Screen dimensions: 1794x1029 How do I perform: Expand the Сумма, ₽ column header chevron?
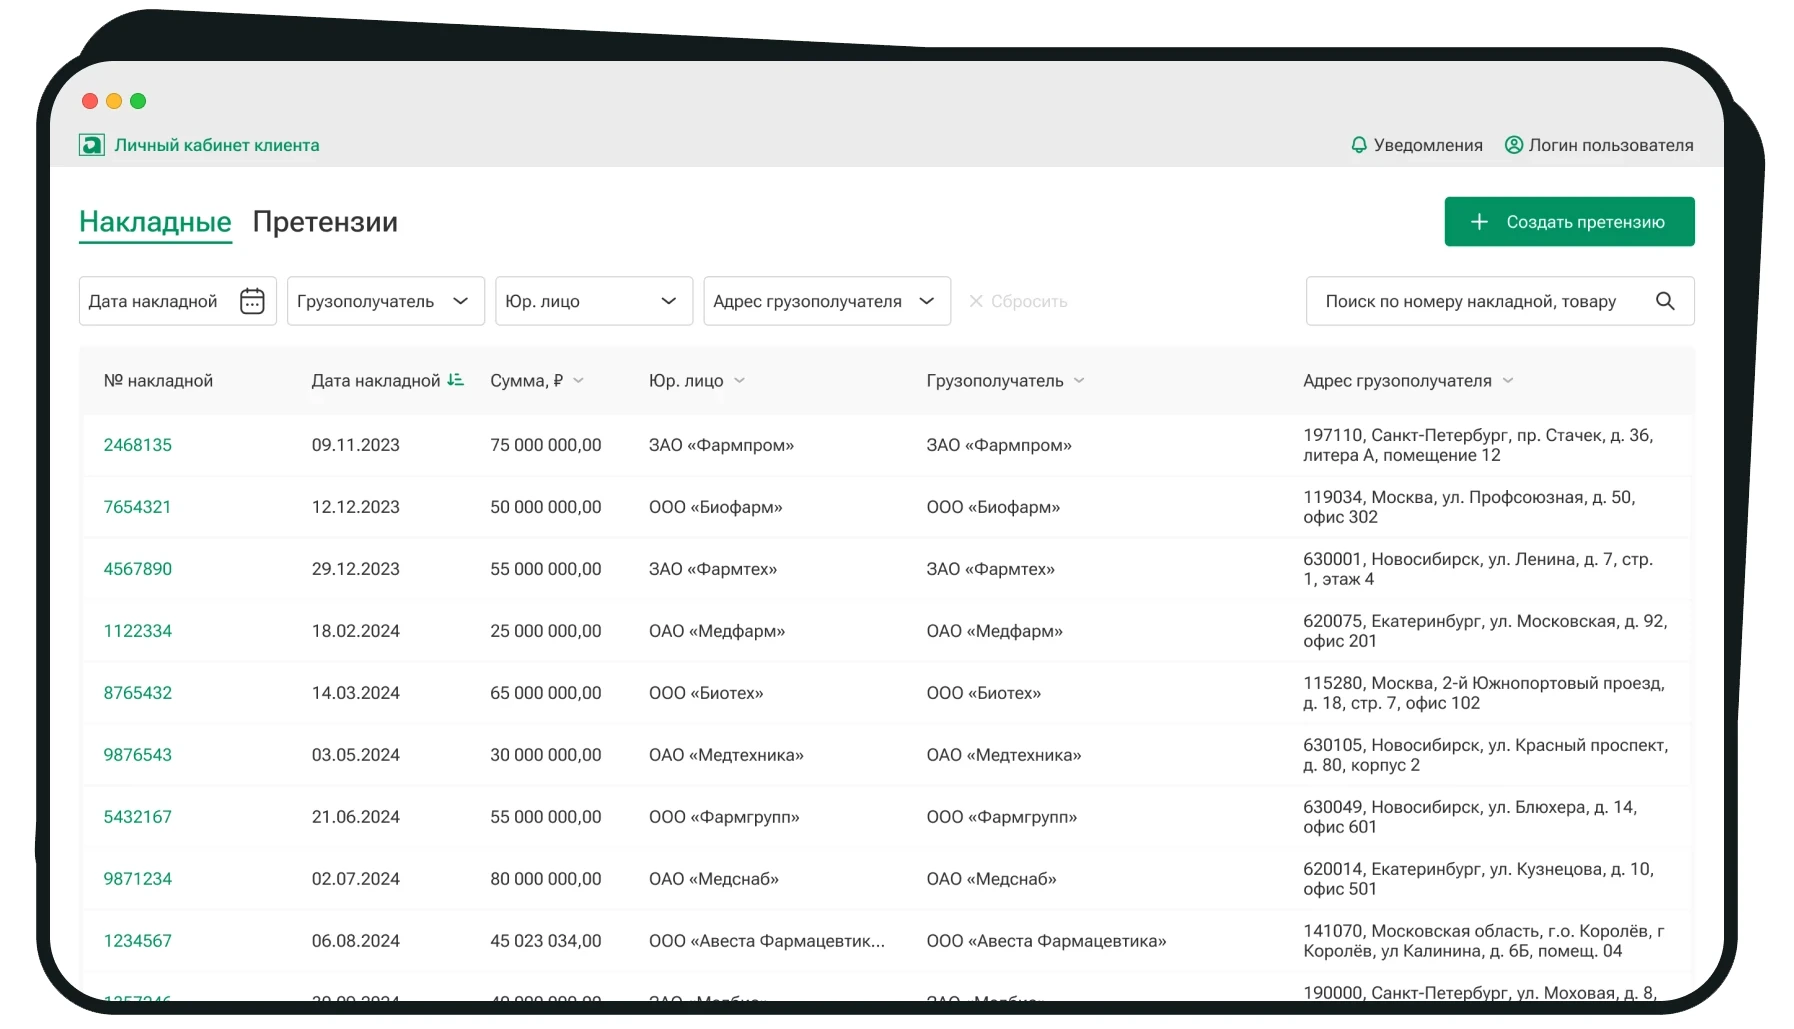(x=578, y=381)
